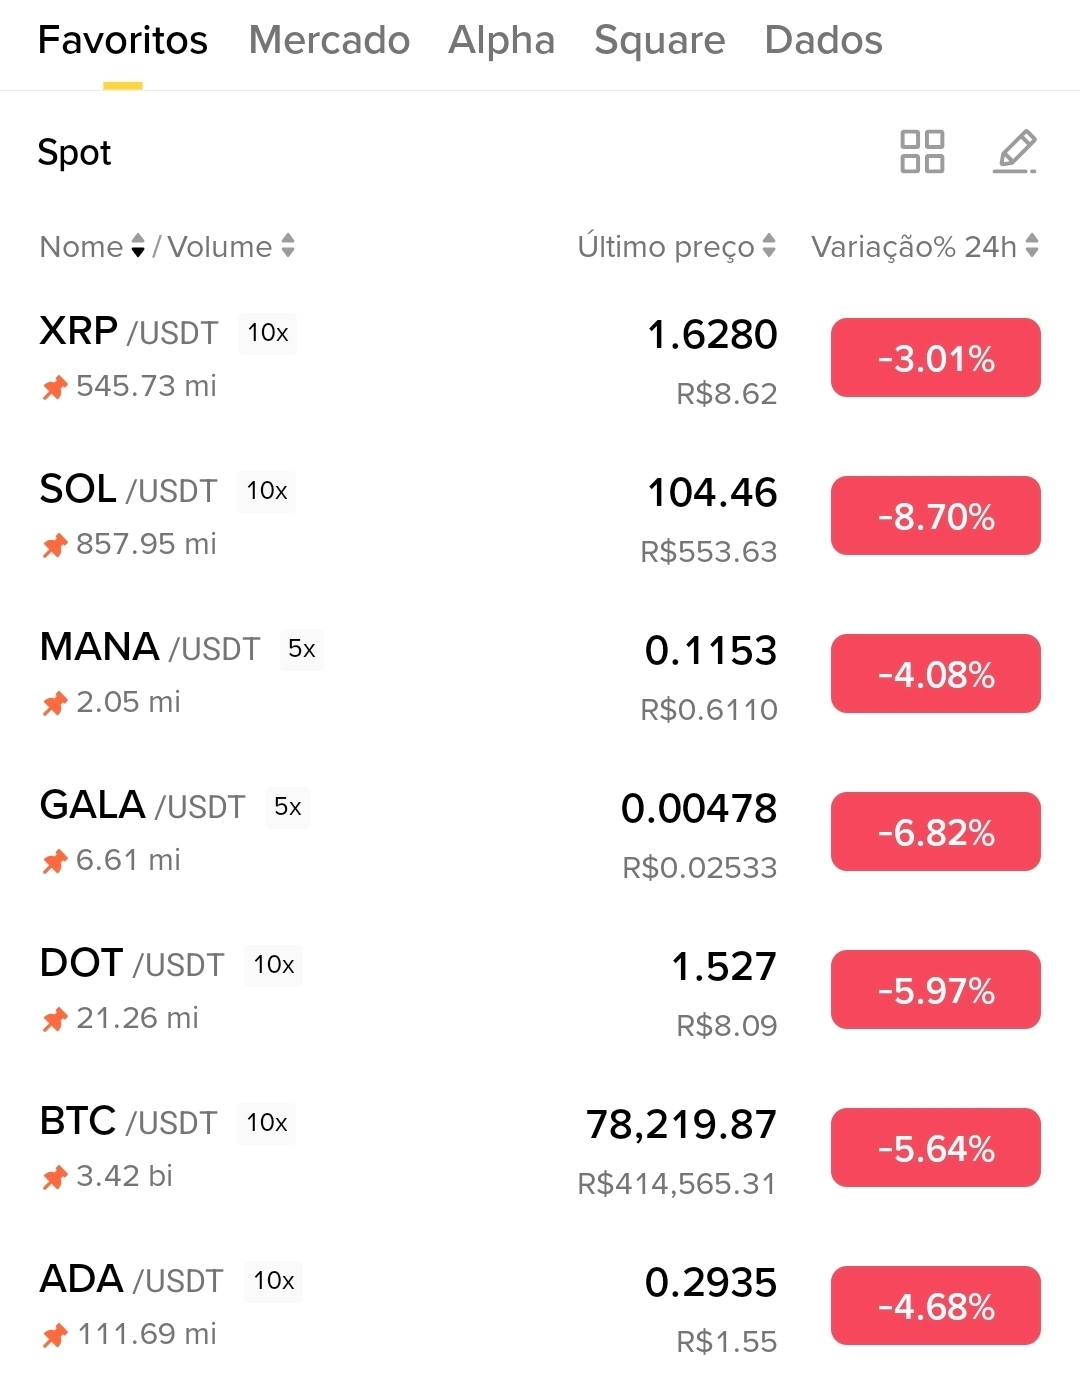This screenshot has height=1375, width=1080.
Task: Click the pin icon beside XRP volume
Action: tap(54, 387)
